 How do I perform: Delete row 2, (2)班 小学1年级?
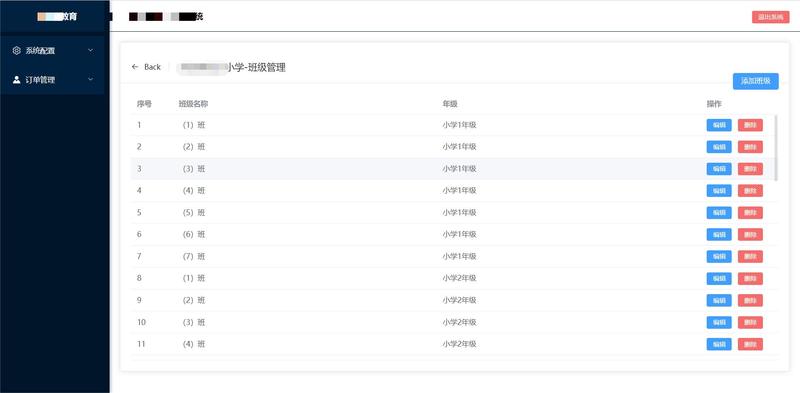pos(750,147)
